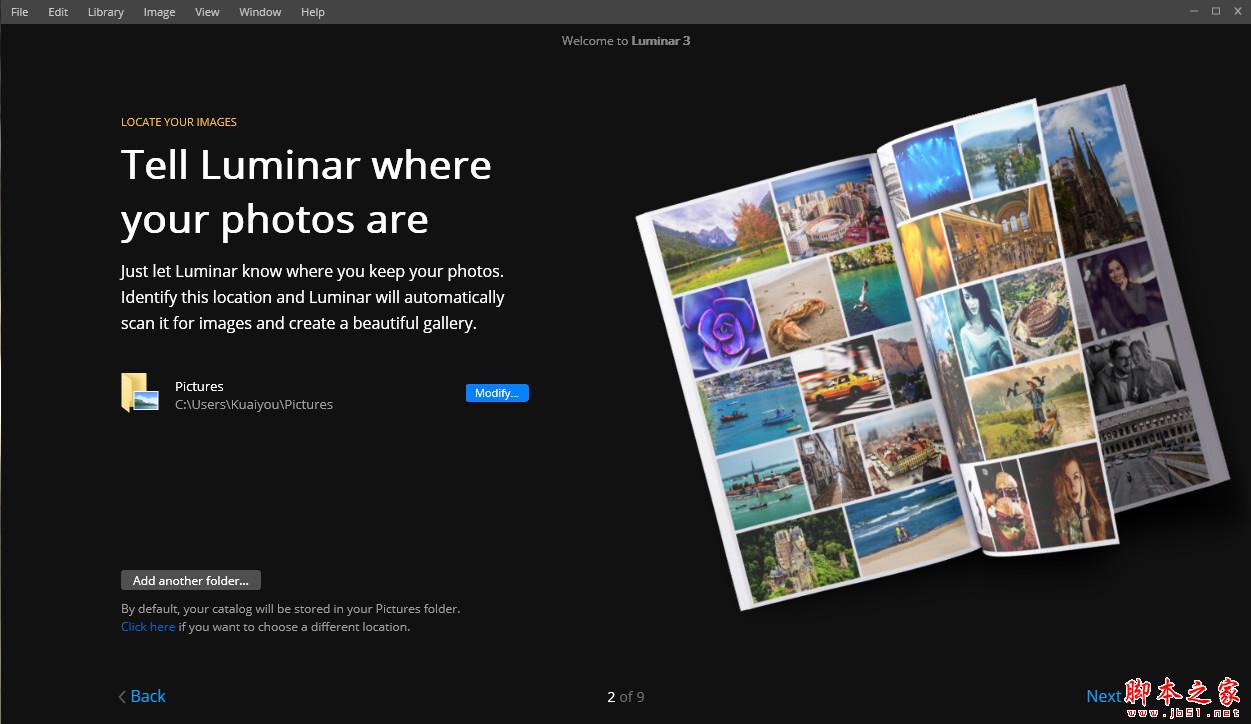Open the View menu
1251x724 pixels.
(207, 11)
